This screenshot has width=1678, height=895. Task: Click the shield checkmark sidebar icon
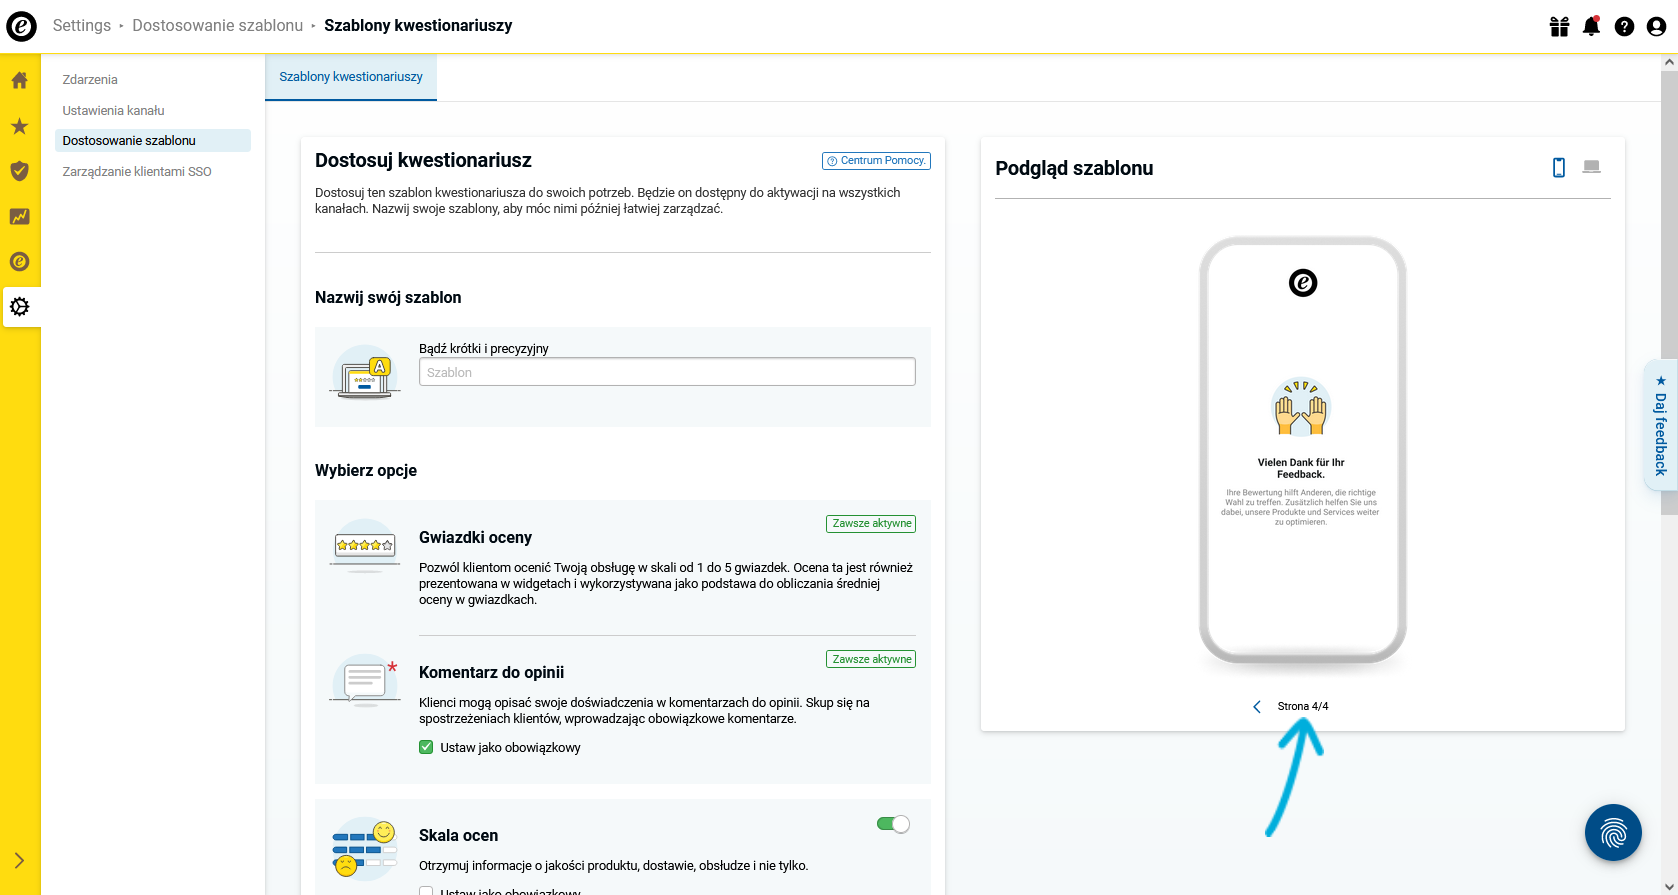(x=19, y=171)
